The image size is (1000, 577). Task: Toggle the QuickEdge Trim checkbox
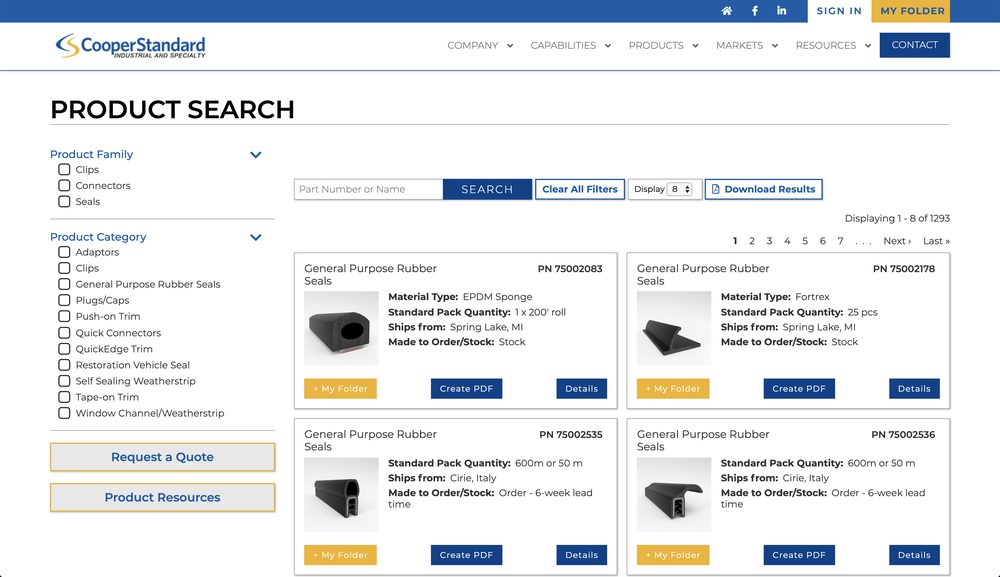(x=64, y=349)
